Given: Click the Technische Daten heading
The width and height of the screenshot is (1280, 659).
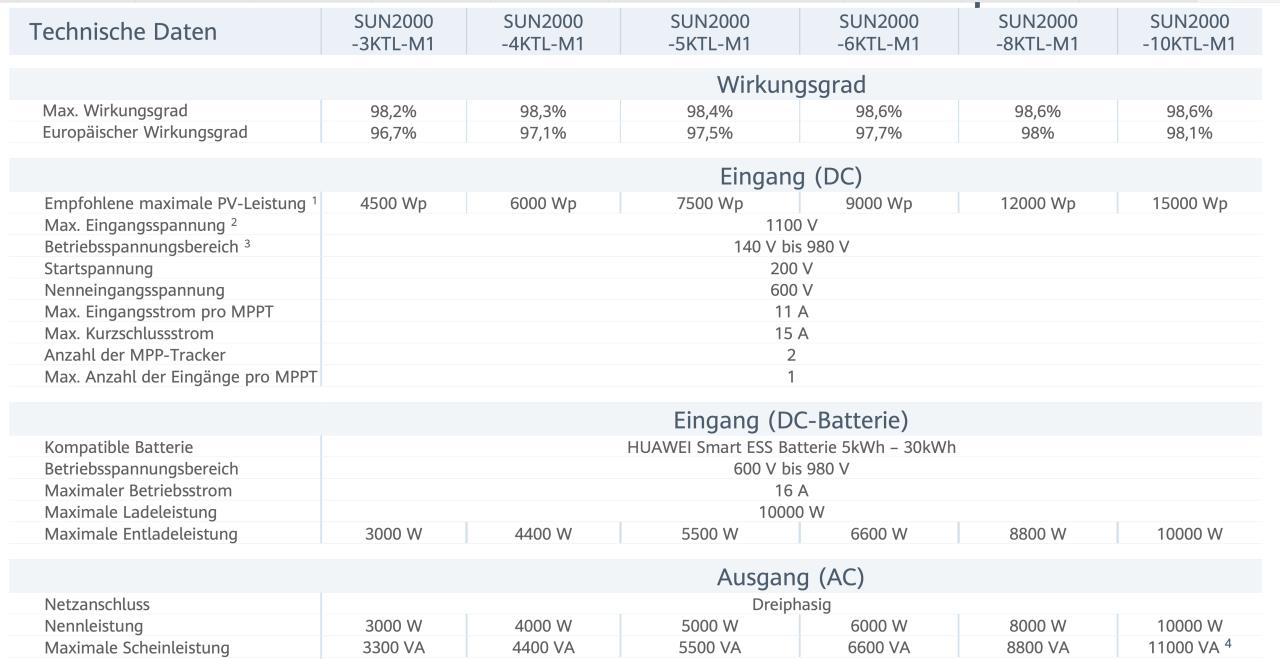Looking at the screenshot, I should 123,31.
